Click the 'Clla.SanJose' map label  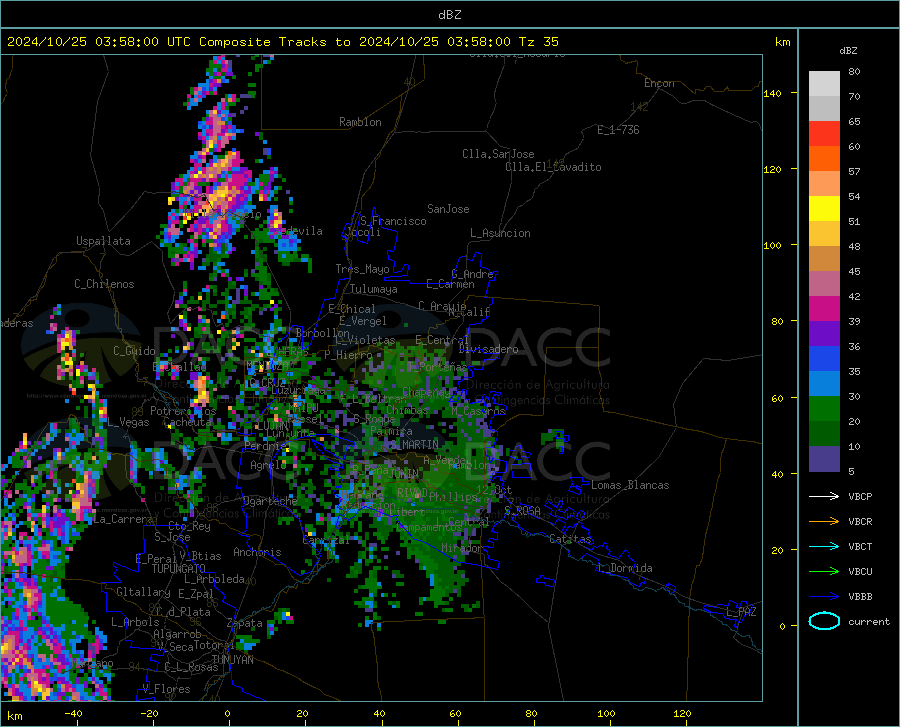498,154
